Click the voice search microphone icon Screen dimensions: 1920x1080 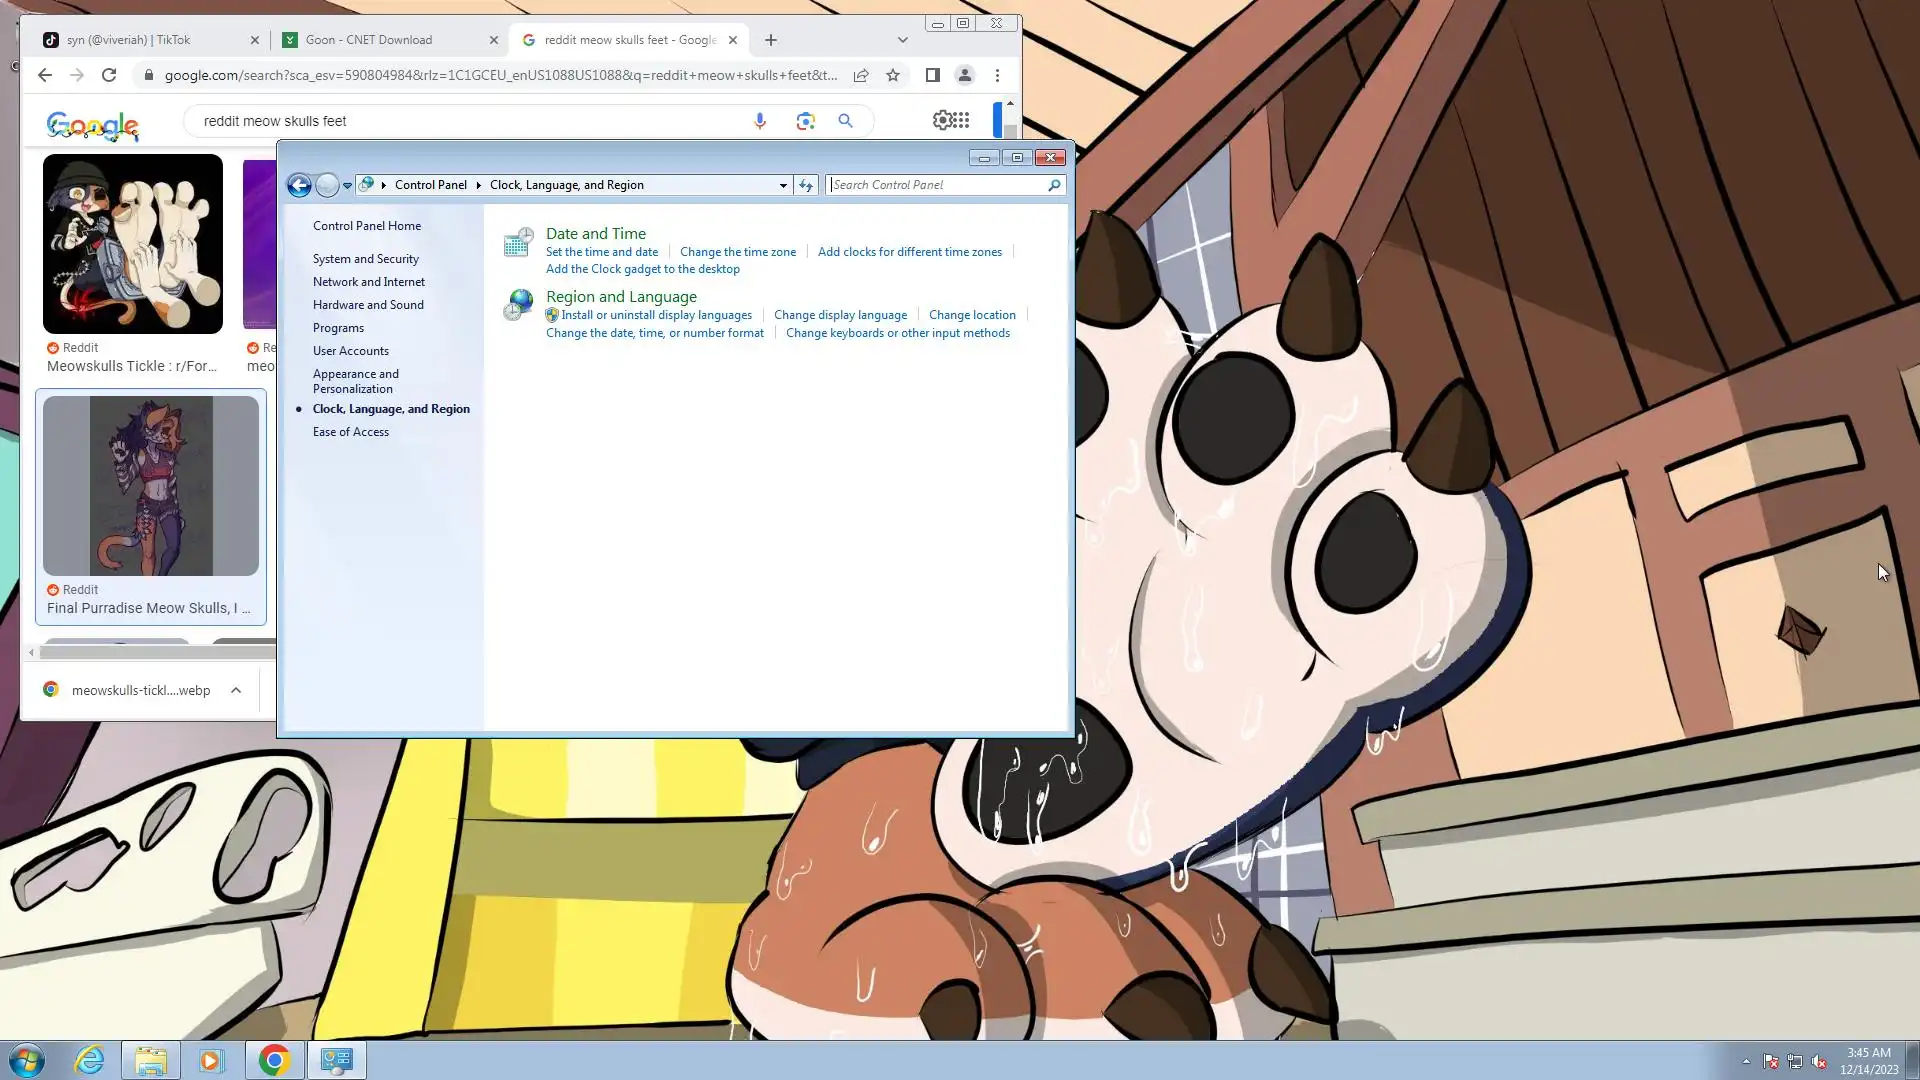[x=760, y=121]
